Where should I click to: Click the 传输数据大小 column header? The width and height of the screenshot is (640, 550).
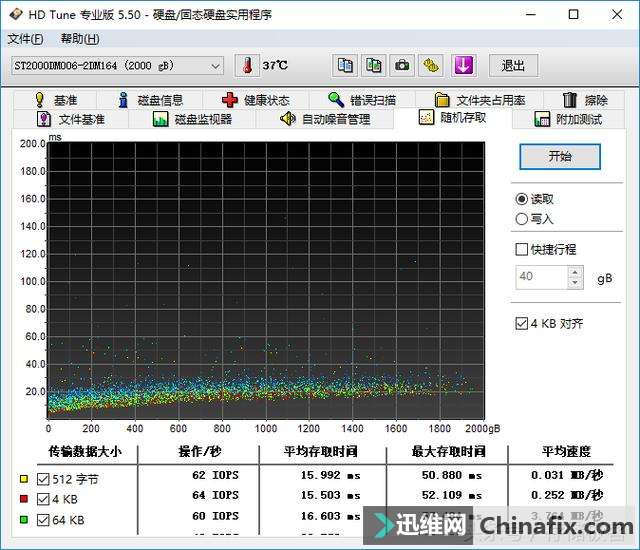(x=85, y=451)
